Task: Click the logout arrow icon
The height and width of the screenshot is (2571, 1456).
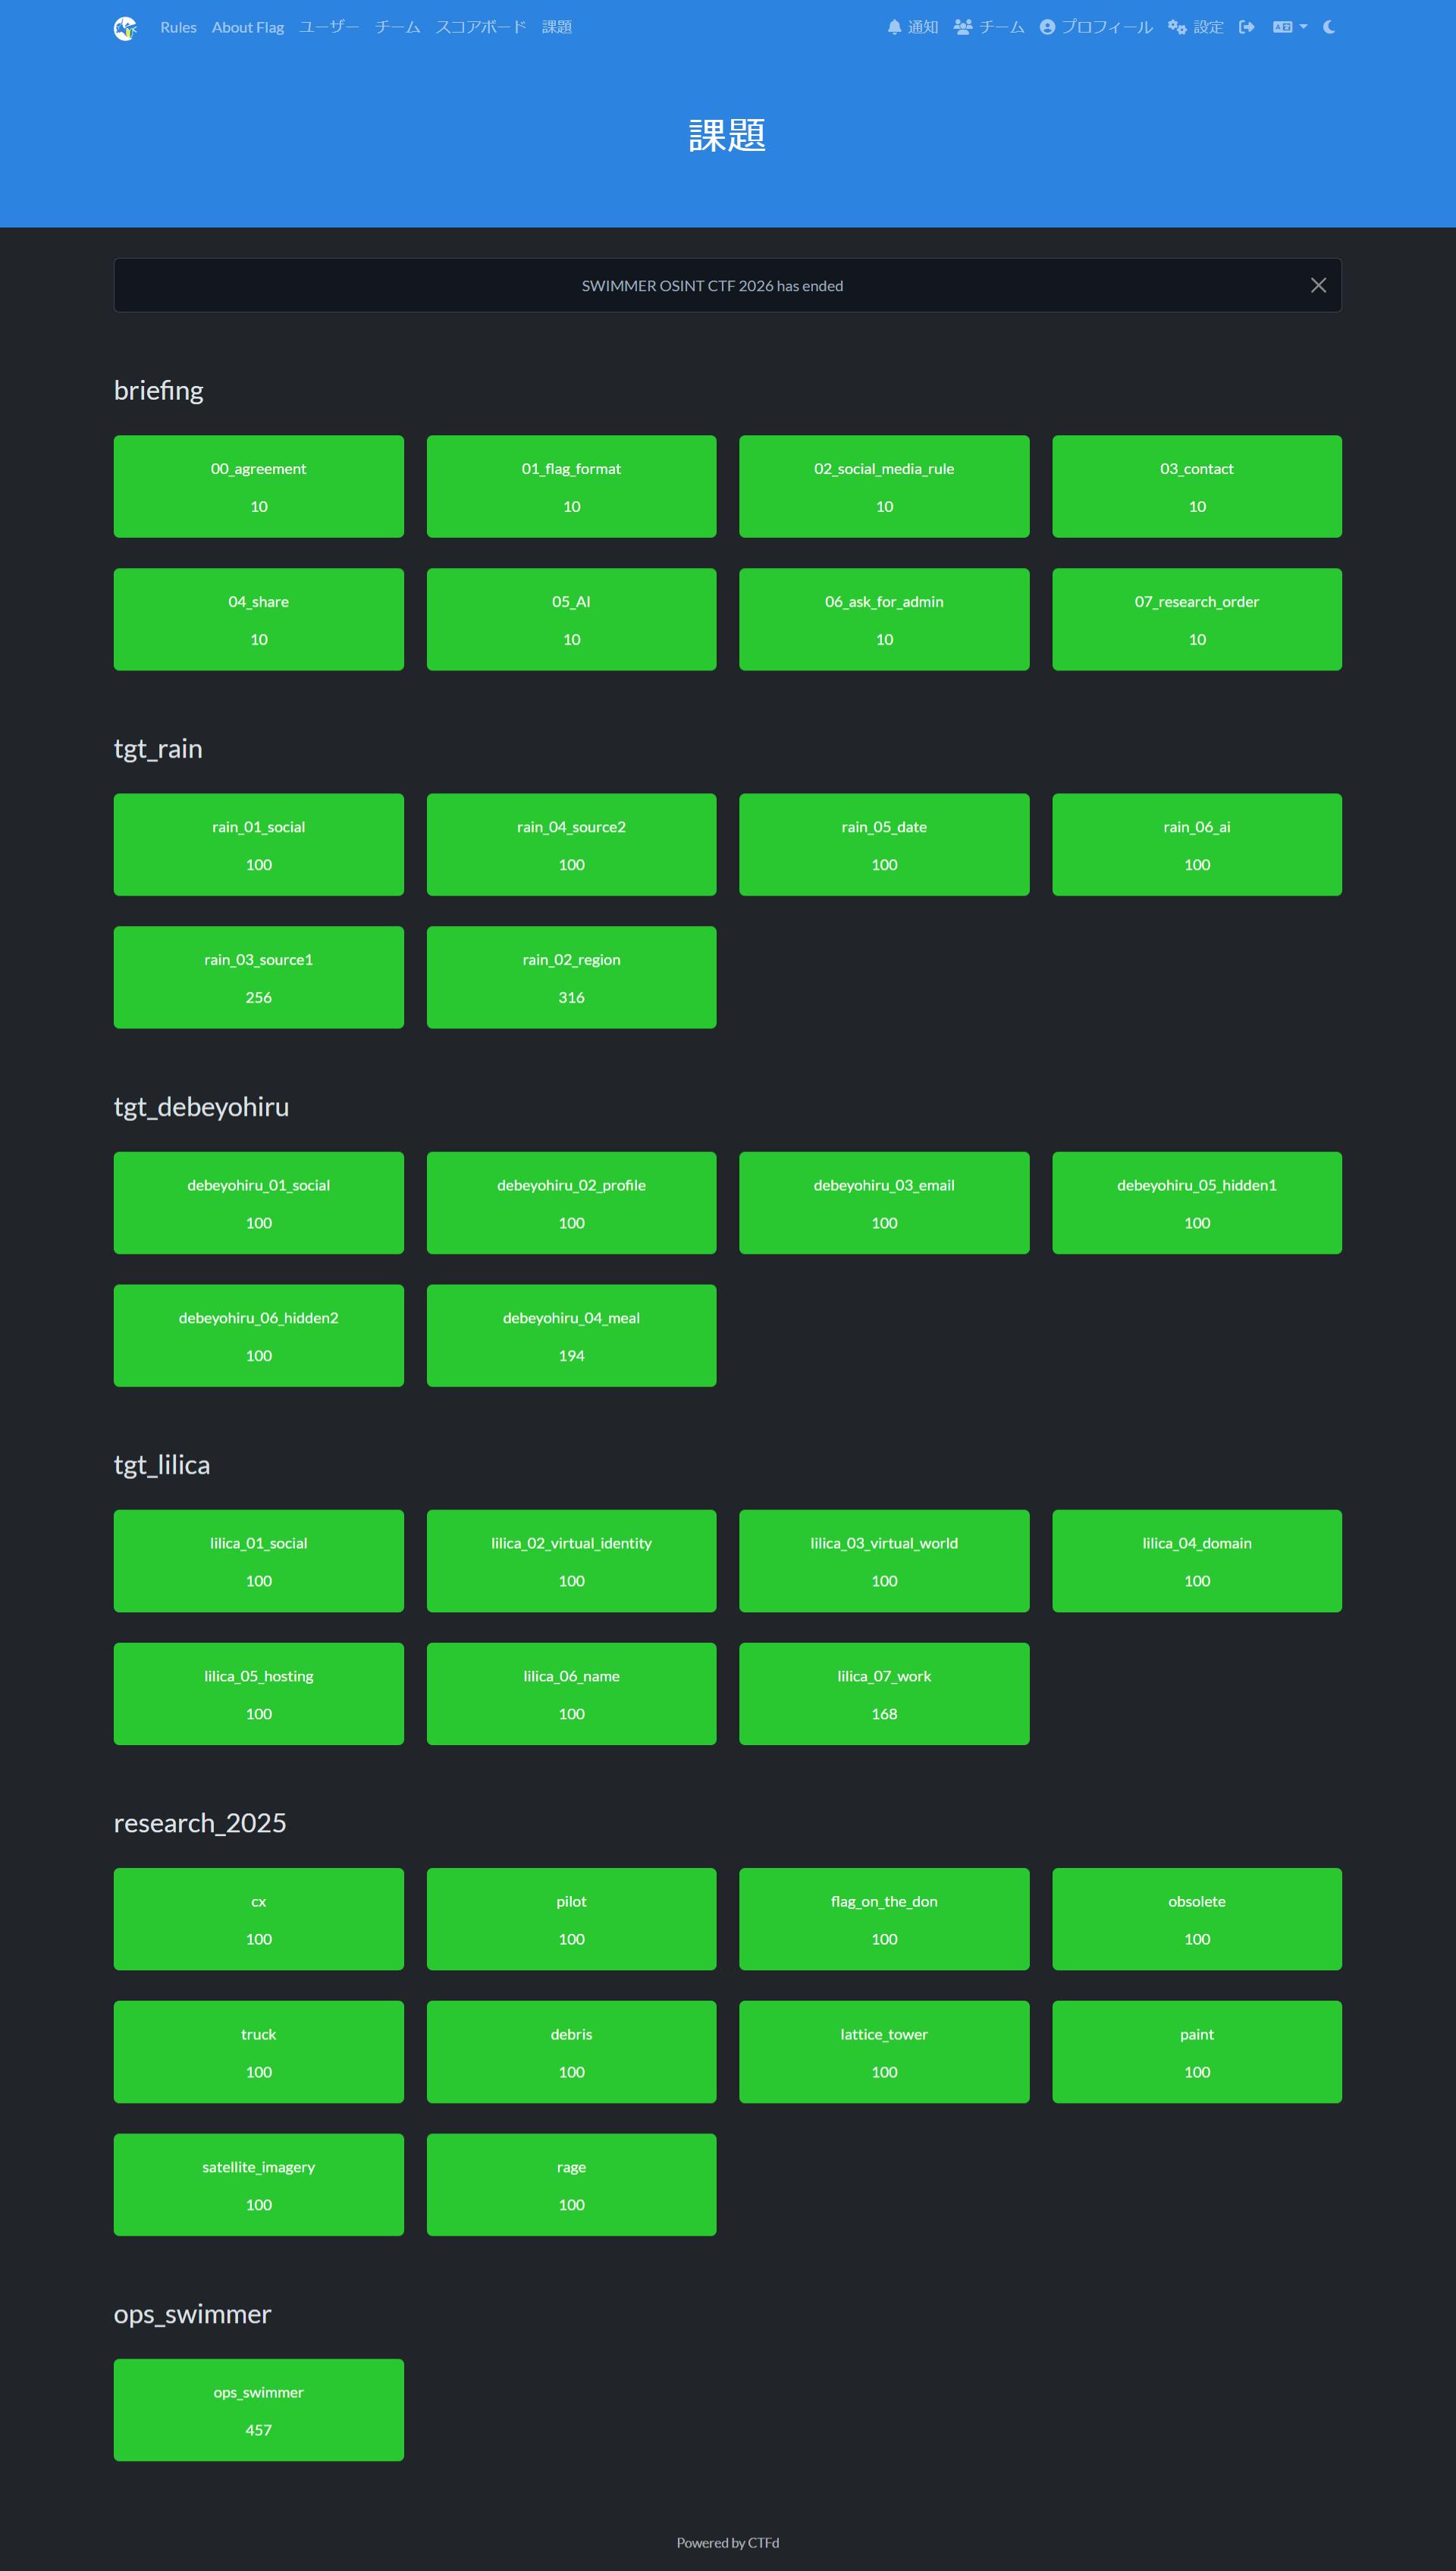Action: coord(1246,28)
